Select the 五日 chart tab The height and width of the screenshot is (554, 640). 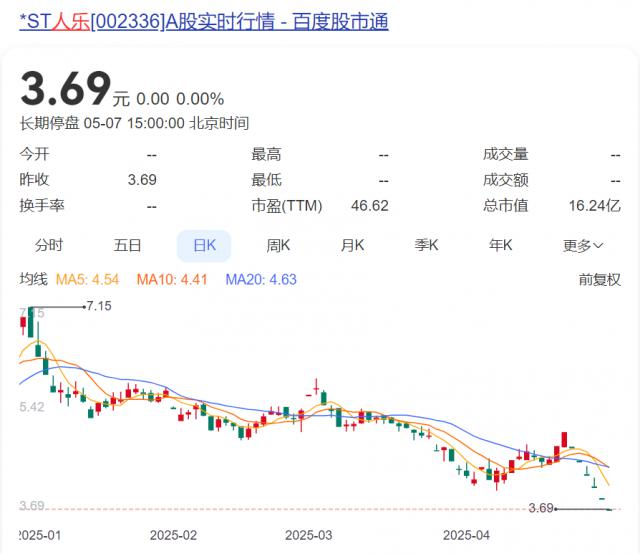pos(127,245)
